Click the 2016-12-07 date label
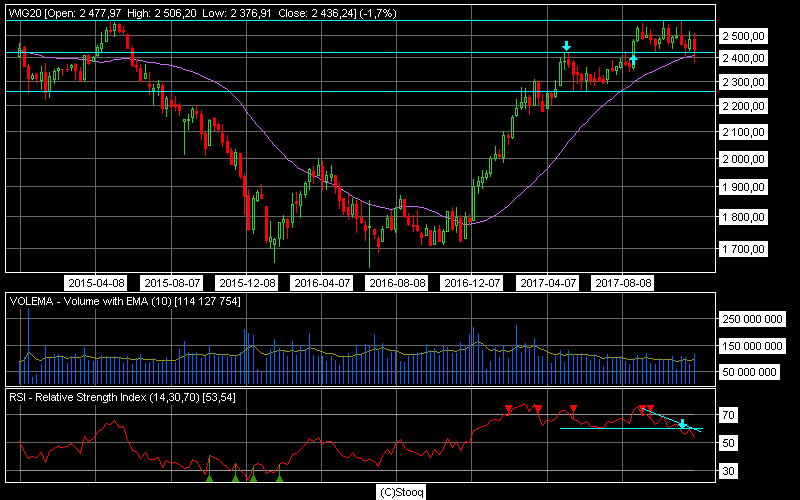Screen dimensions: 800x500 472,283
